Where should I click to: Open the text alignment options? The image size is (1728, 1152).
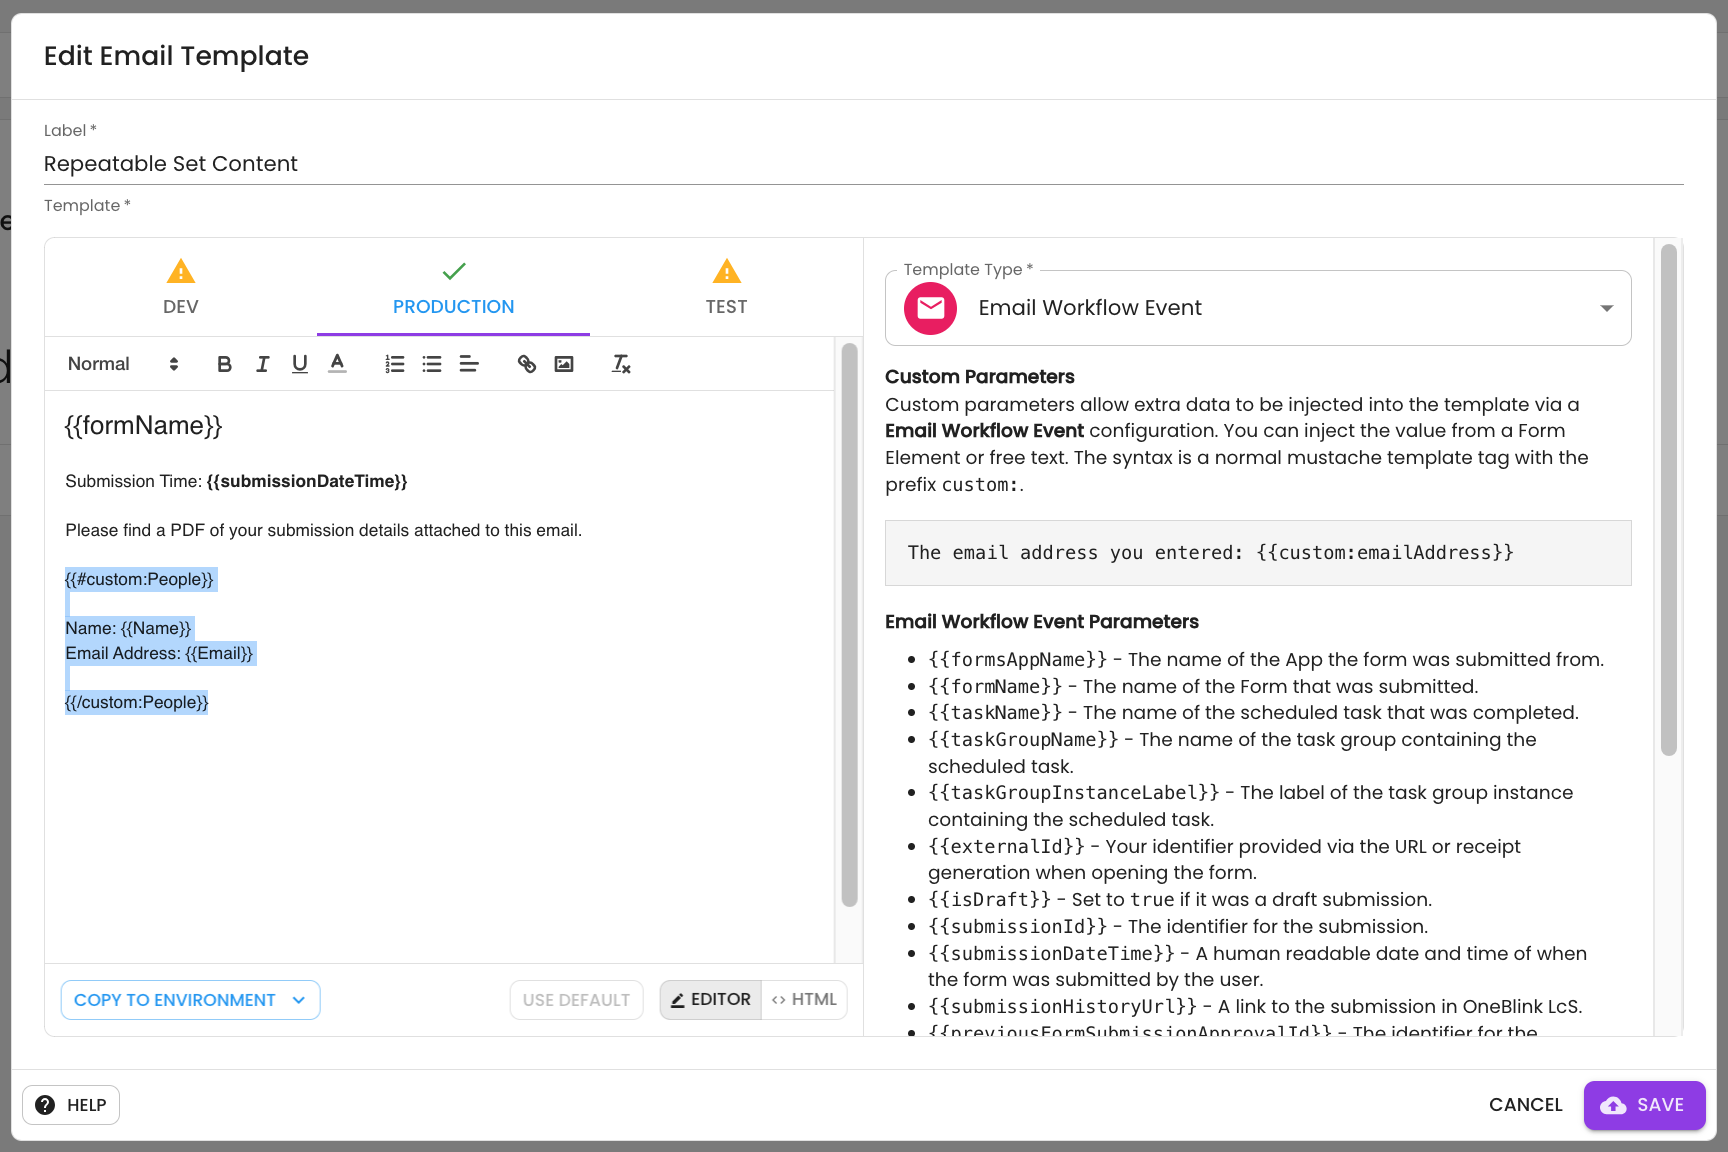tap(469, 364)
